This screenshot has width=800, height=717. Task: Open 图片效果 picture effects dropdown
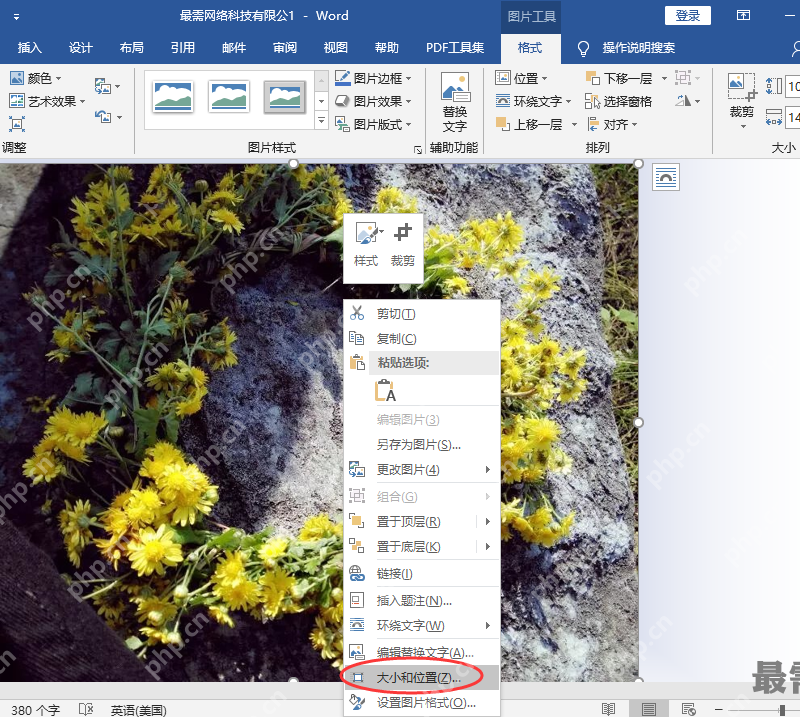373,101
